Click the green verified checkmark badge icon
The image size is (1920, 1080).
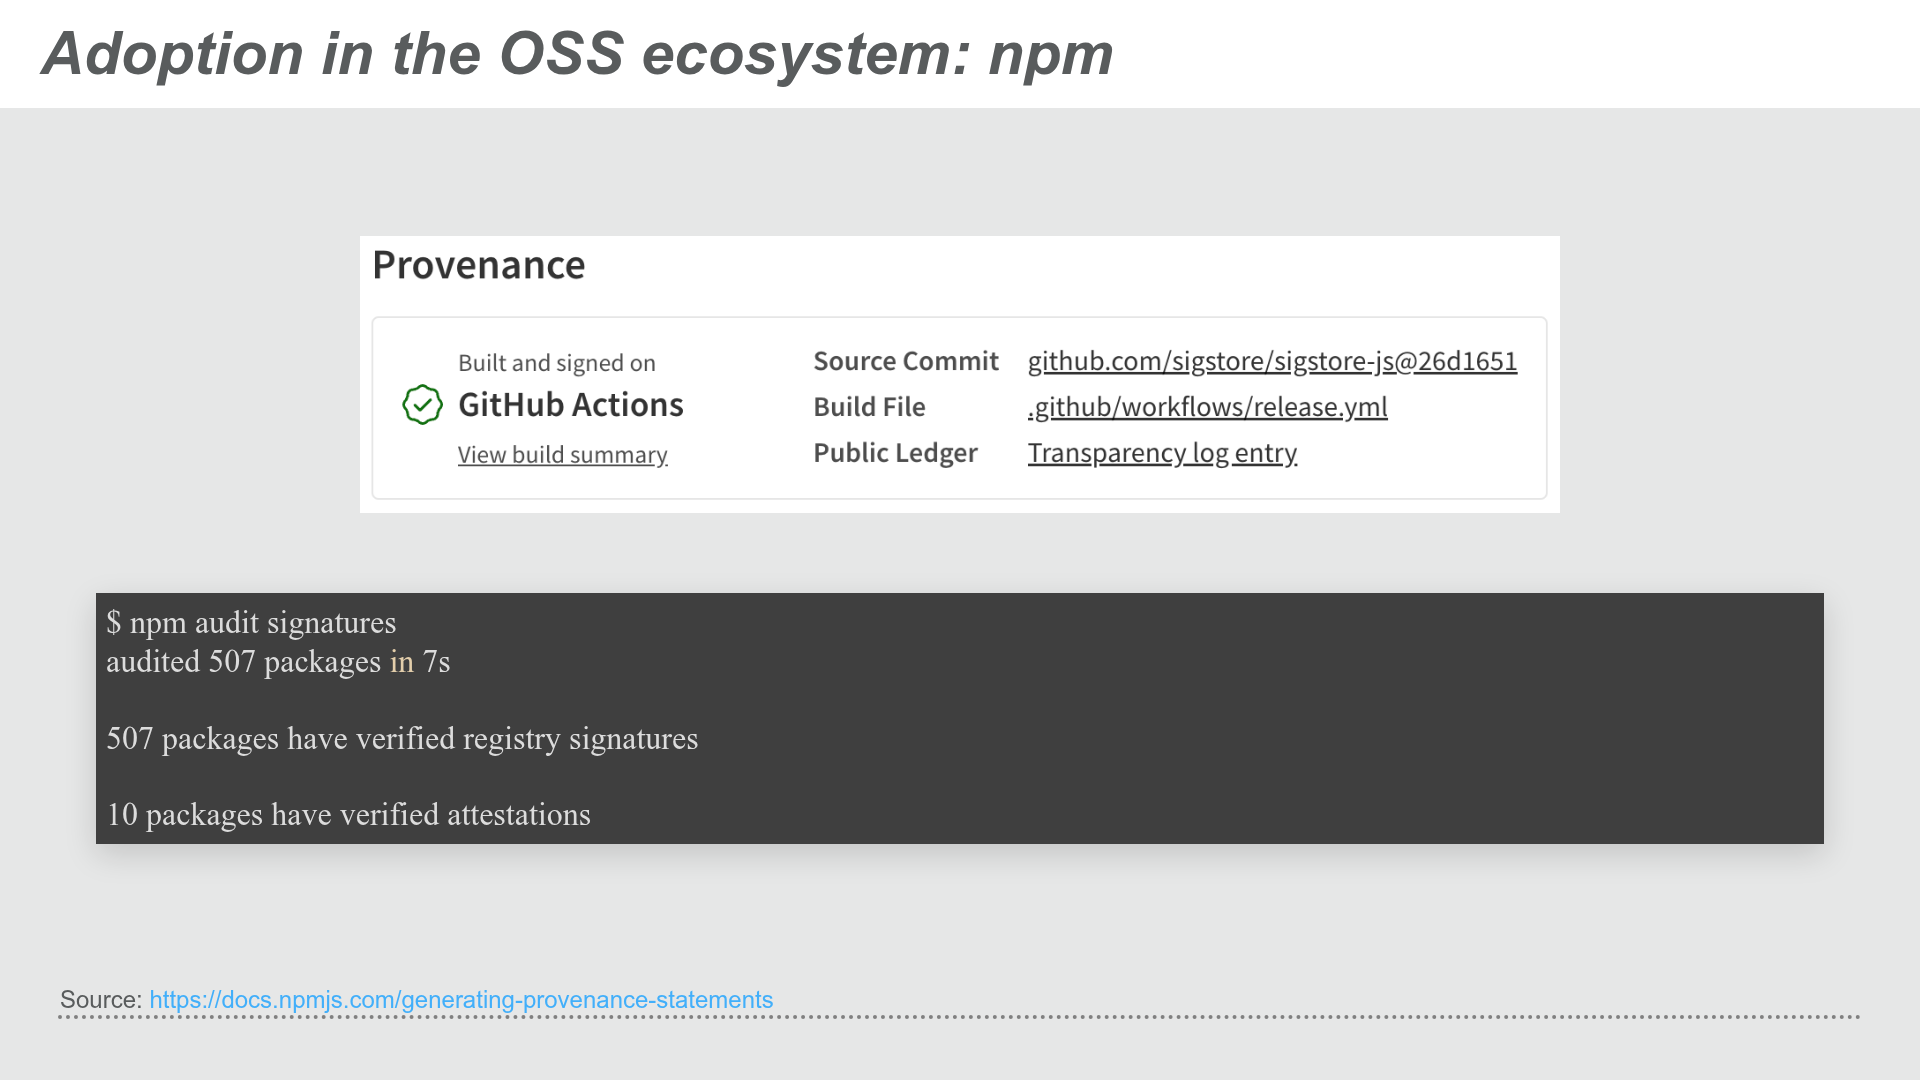[422, 405]
